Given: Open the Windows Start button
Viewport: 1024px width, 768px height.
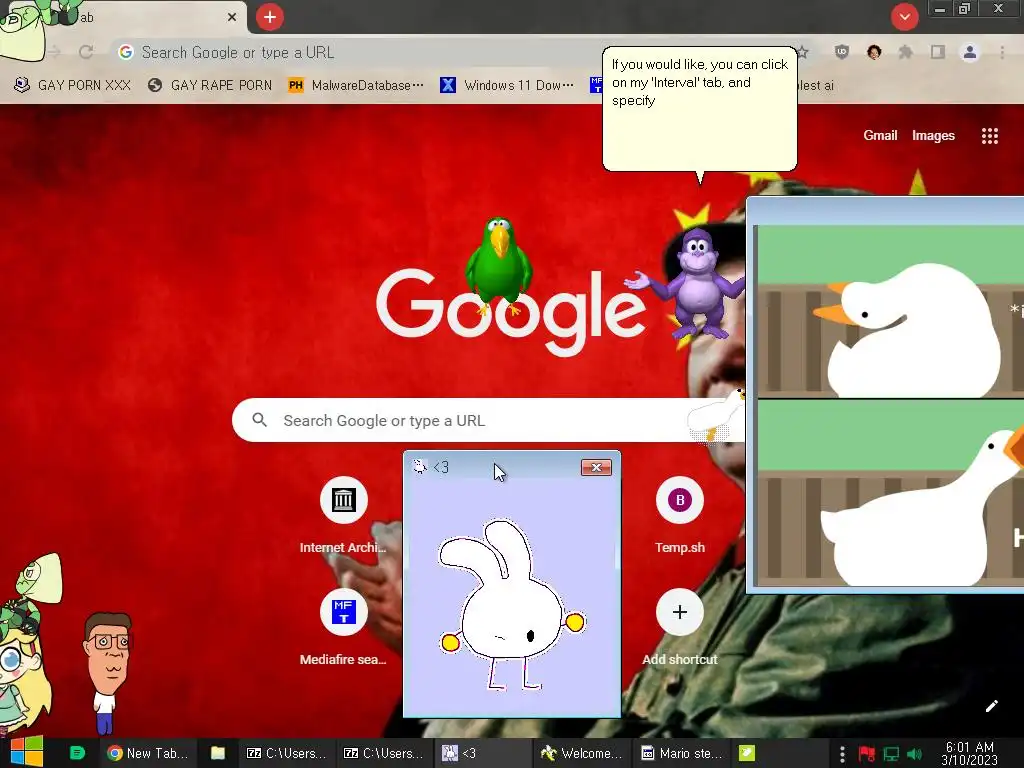Looking at the screenshot, I should (x=27, y=752).
